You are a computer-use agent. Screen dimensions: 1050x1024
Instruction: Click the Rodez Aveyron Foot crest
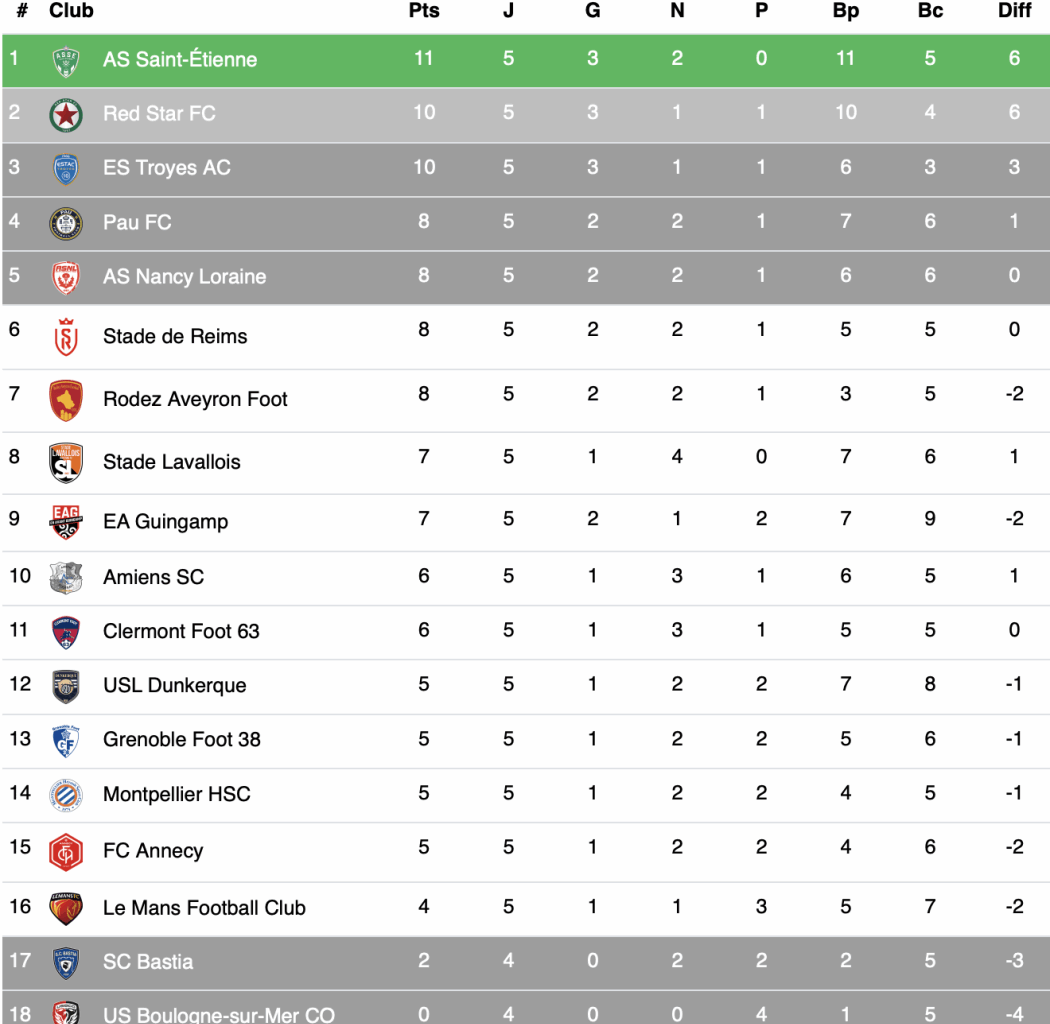[66, 400]
